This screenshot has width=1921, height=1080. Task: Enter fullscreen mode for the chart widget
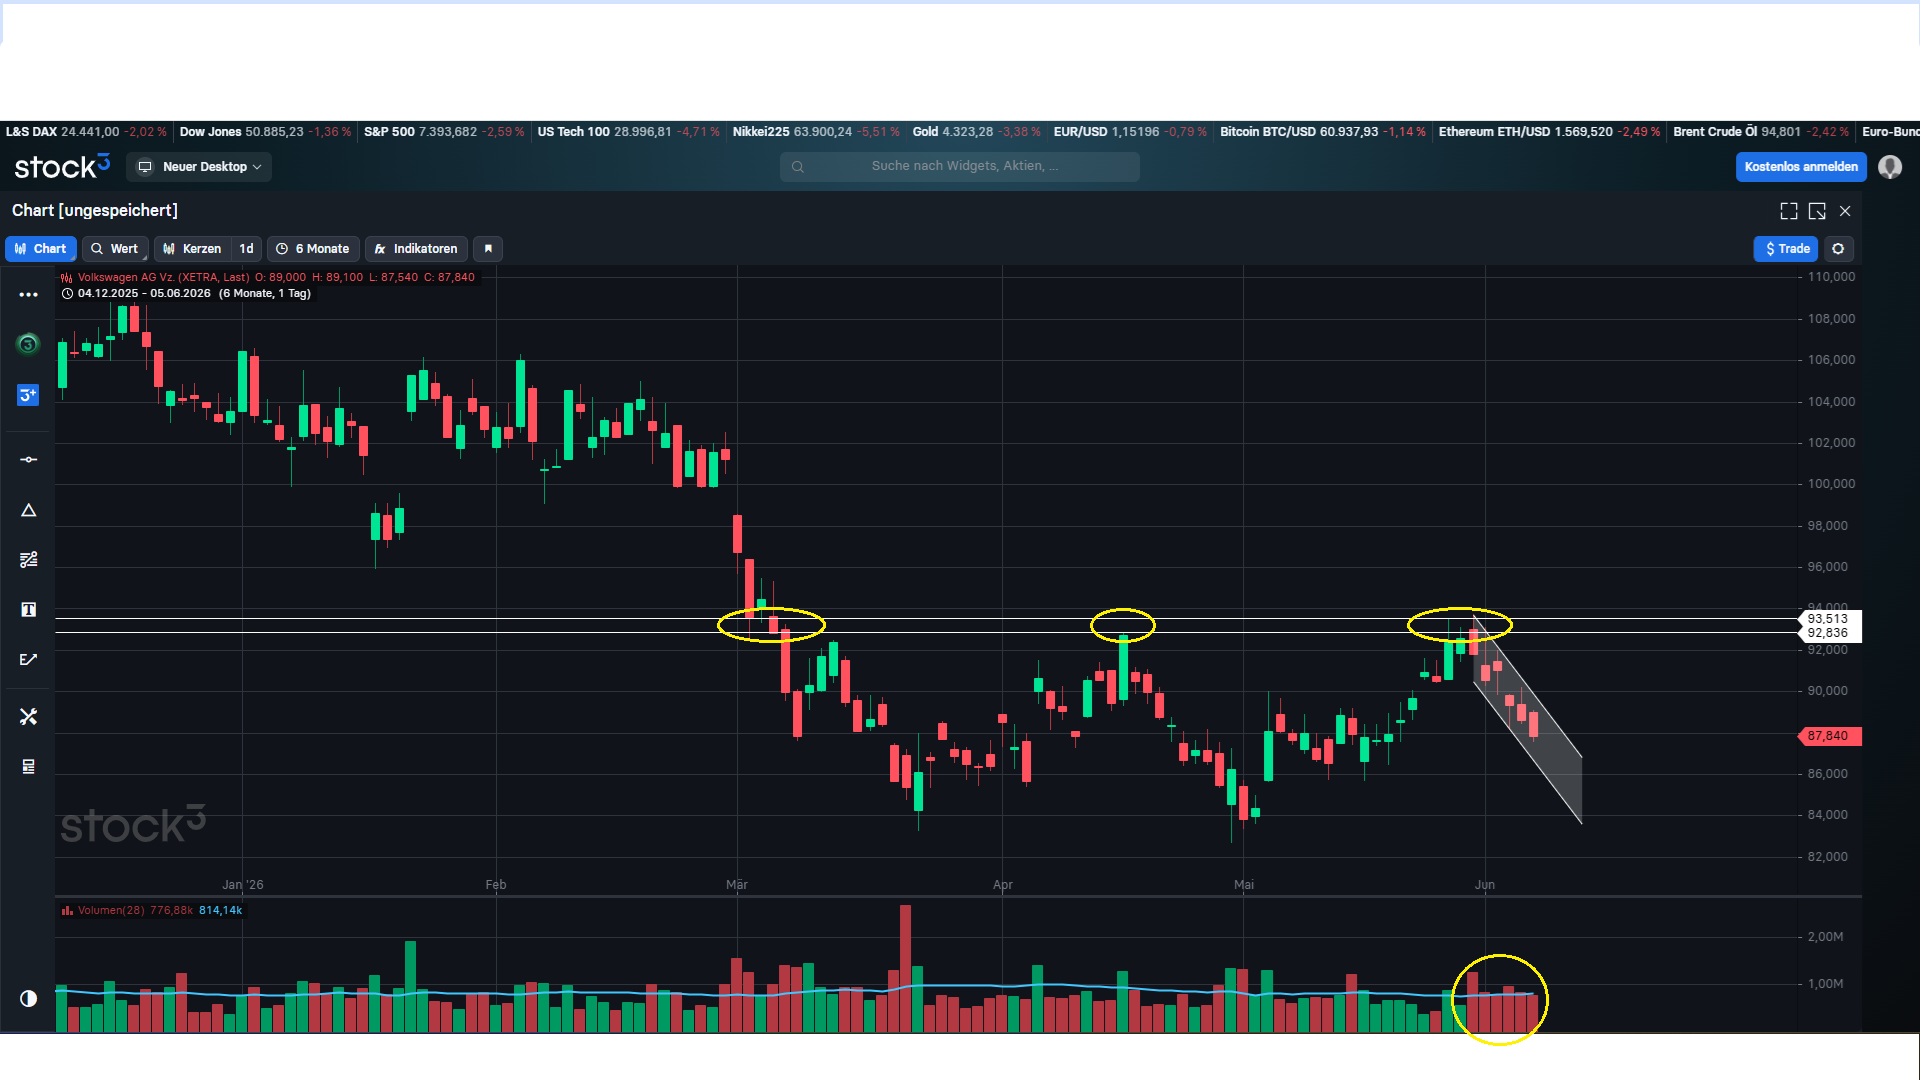point(1789,211)
